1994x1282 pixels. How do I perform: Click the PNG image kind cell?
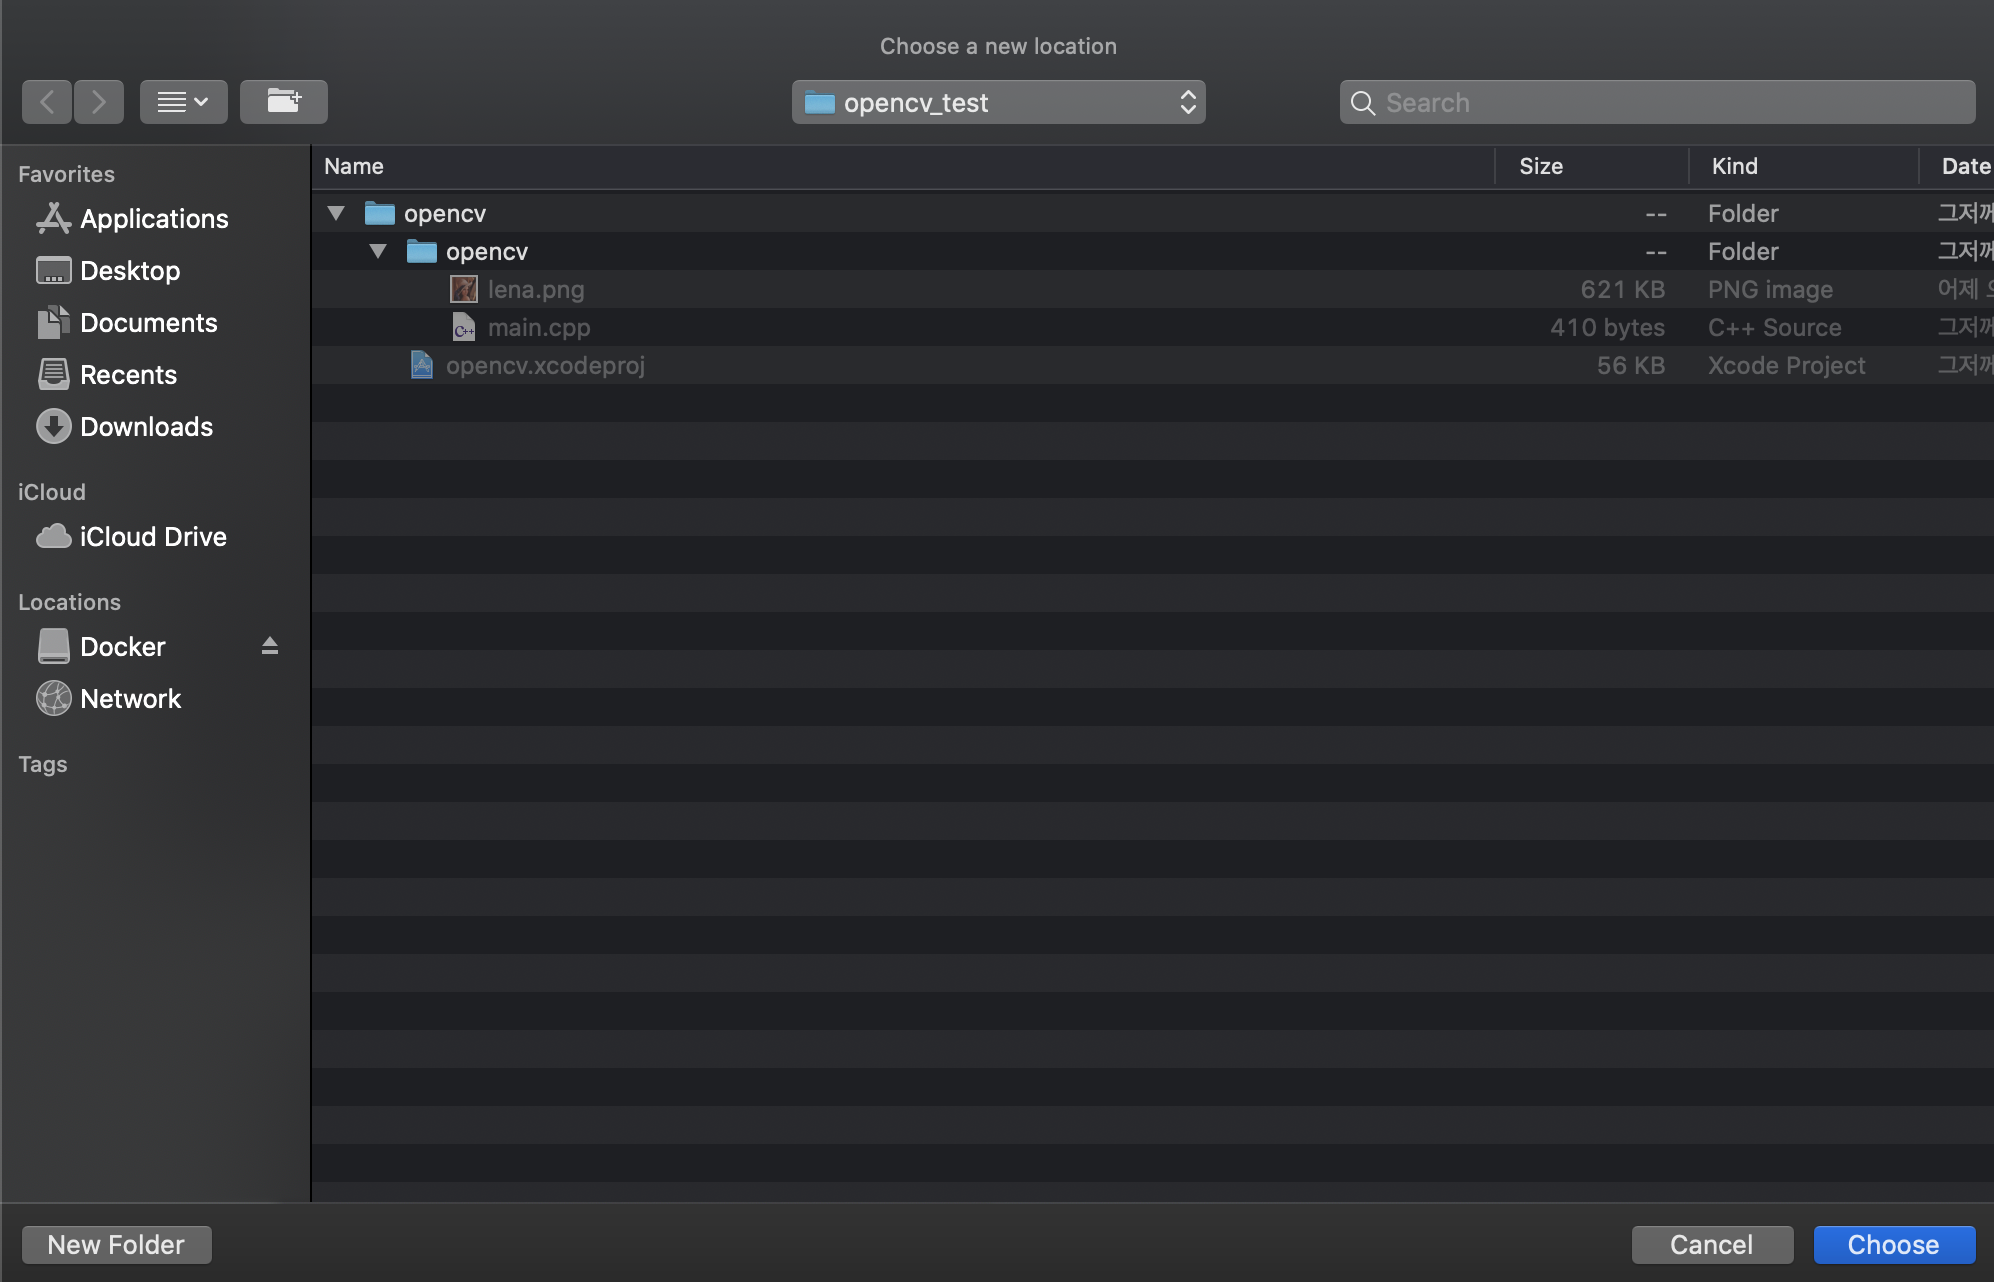[1770, 290]
